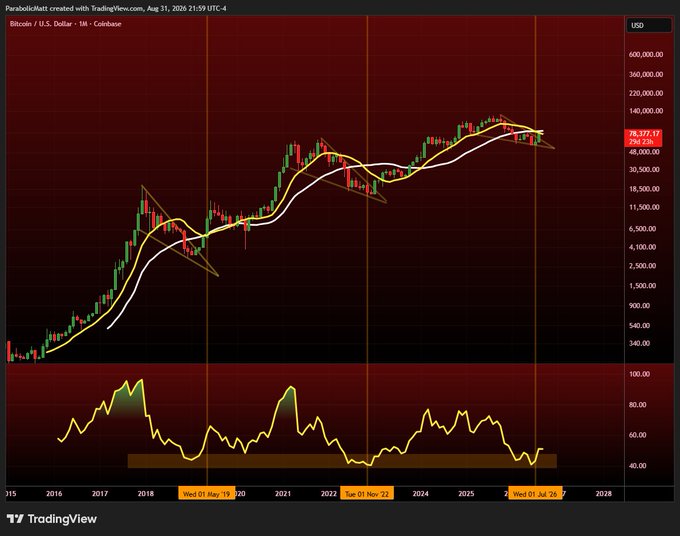Viewport: 680px width, 536px height.
Task: Click the 4,100.00 price axis label
Action: click(x=642, y=247)
